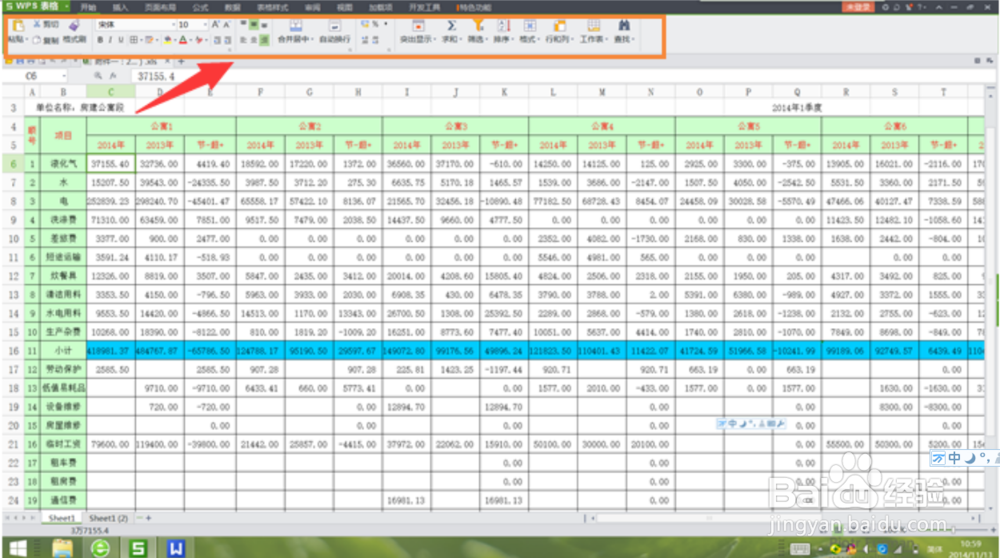Add a new sheet with the plus button
Viewport: 1000px width, 558px height.
pos(149,518)
